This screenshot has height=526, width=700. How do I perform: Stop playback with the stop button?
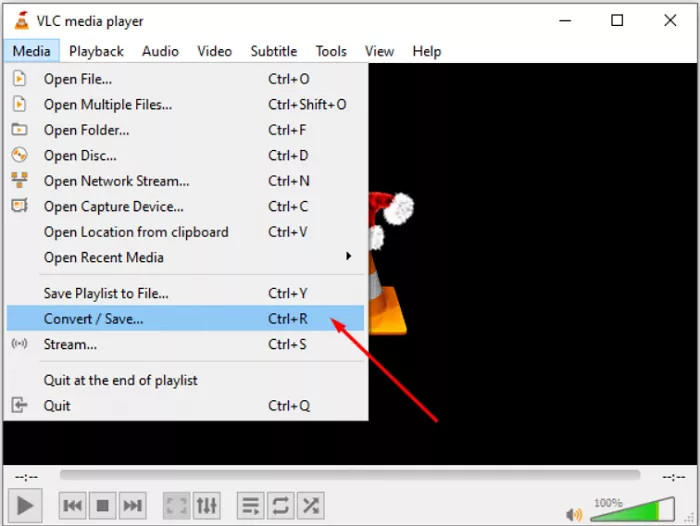pyautogui.click(x=103, y=505)
